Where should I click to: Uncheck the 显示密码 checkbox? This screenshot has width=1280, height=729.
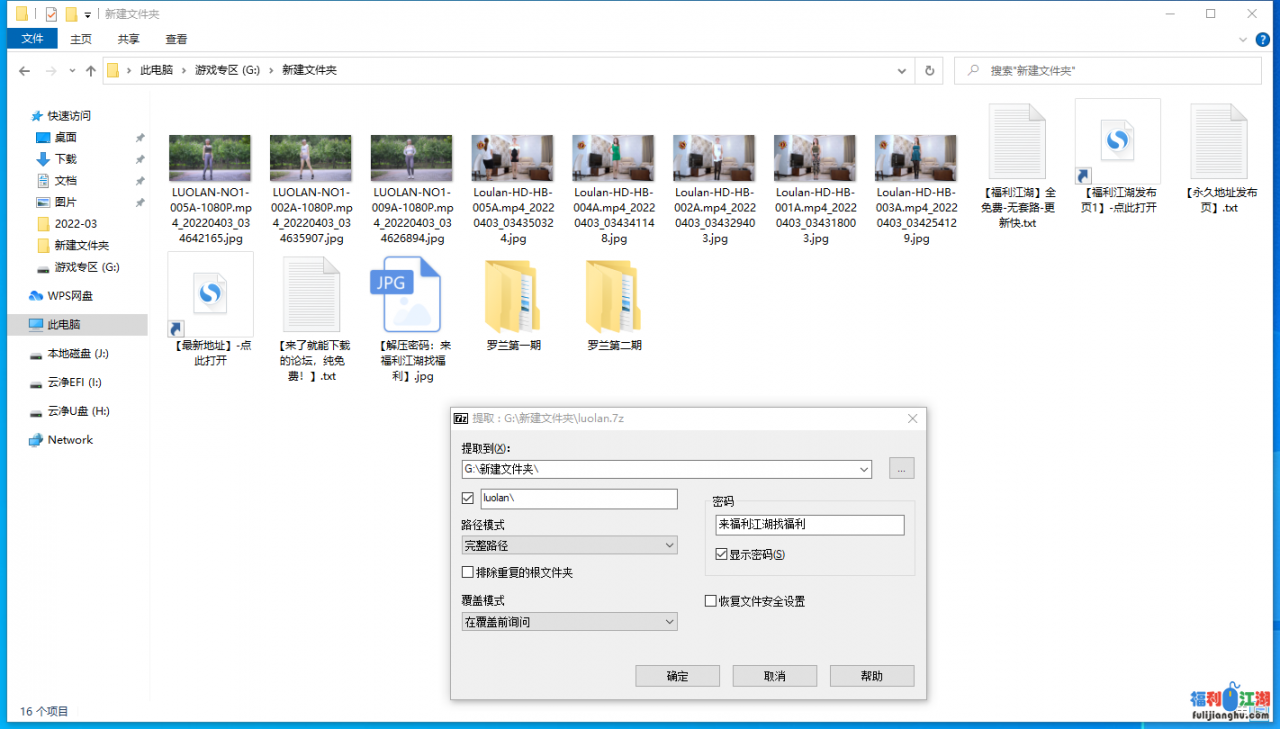tap(722, 554)
